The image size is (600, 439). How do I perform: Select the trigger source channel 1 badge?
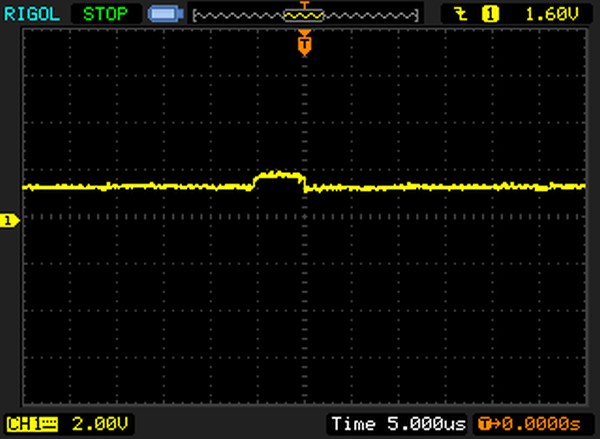[x=490, y=14]
